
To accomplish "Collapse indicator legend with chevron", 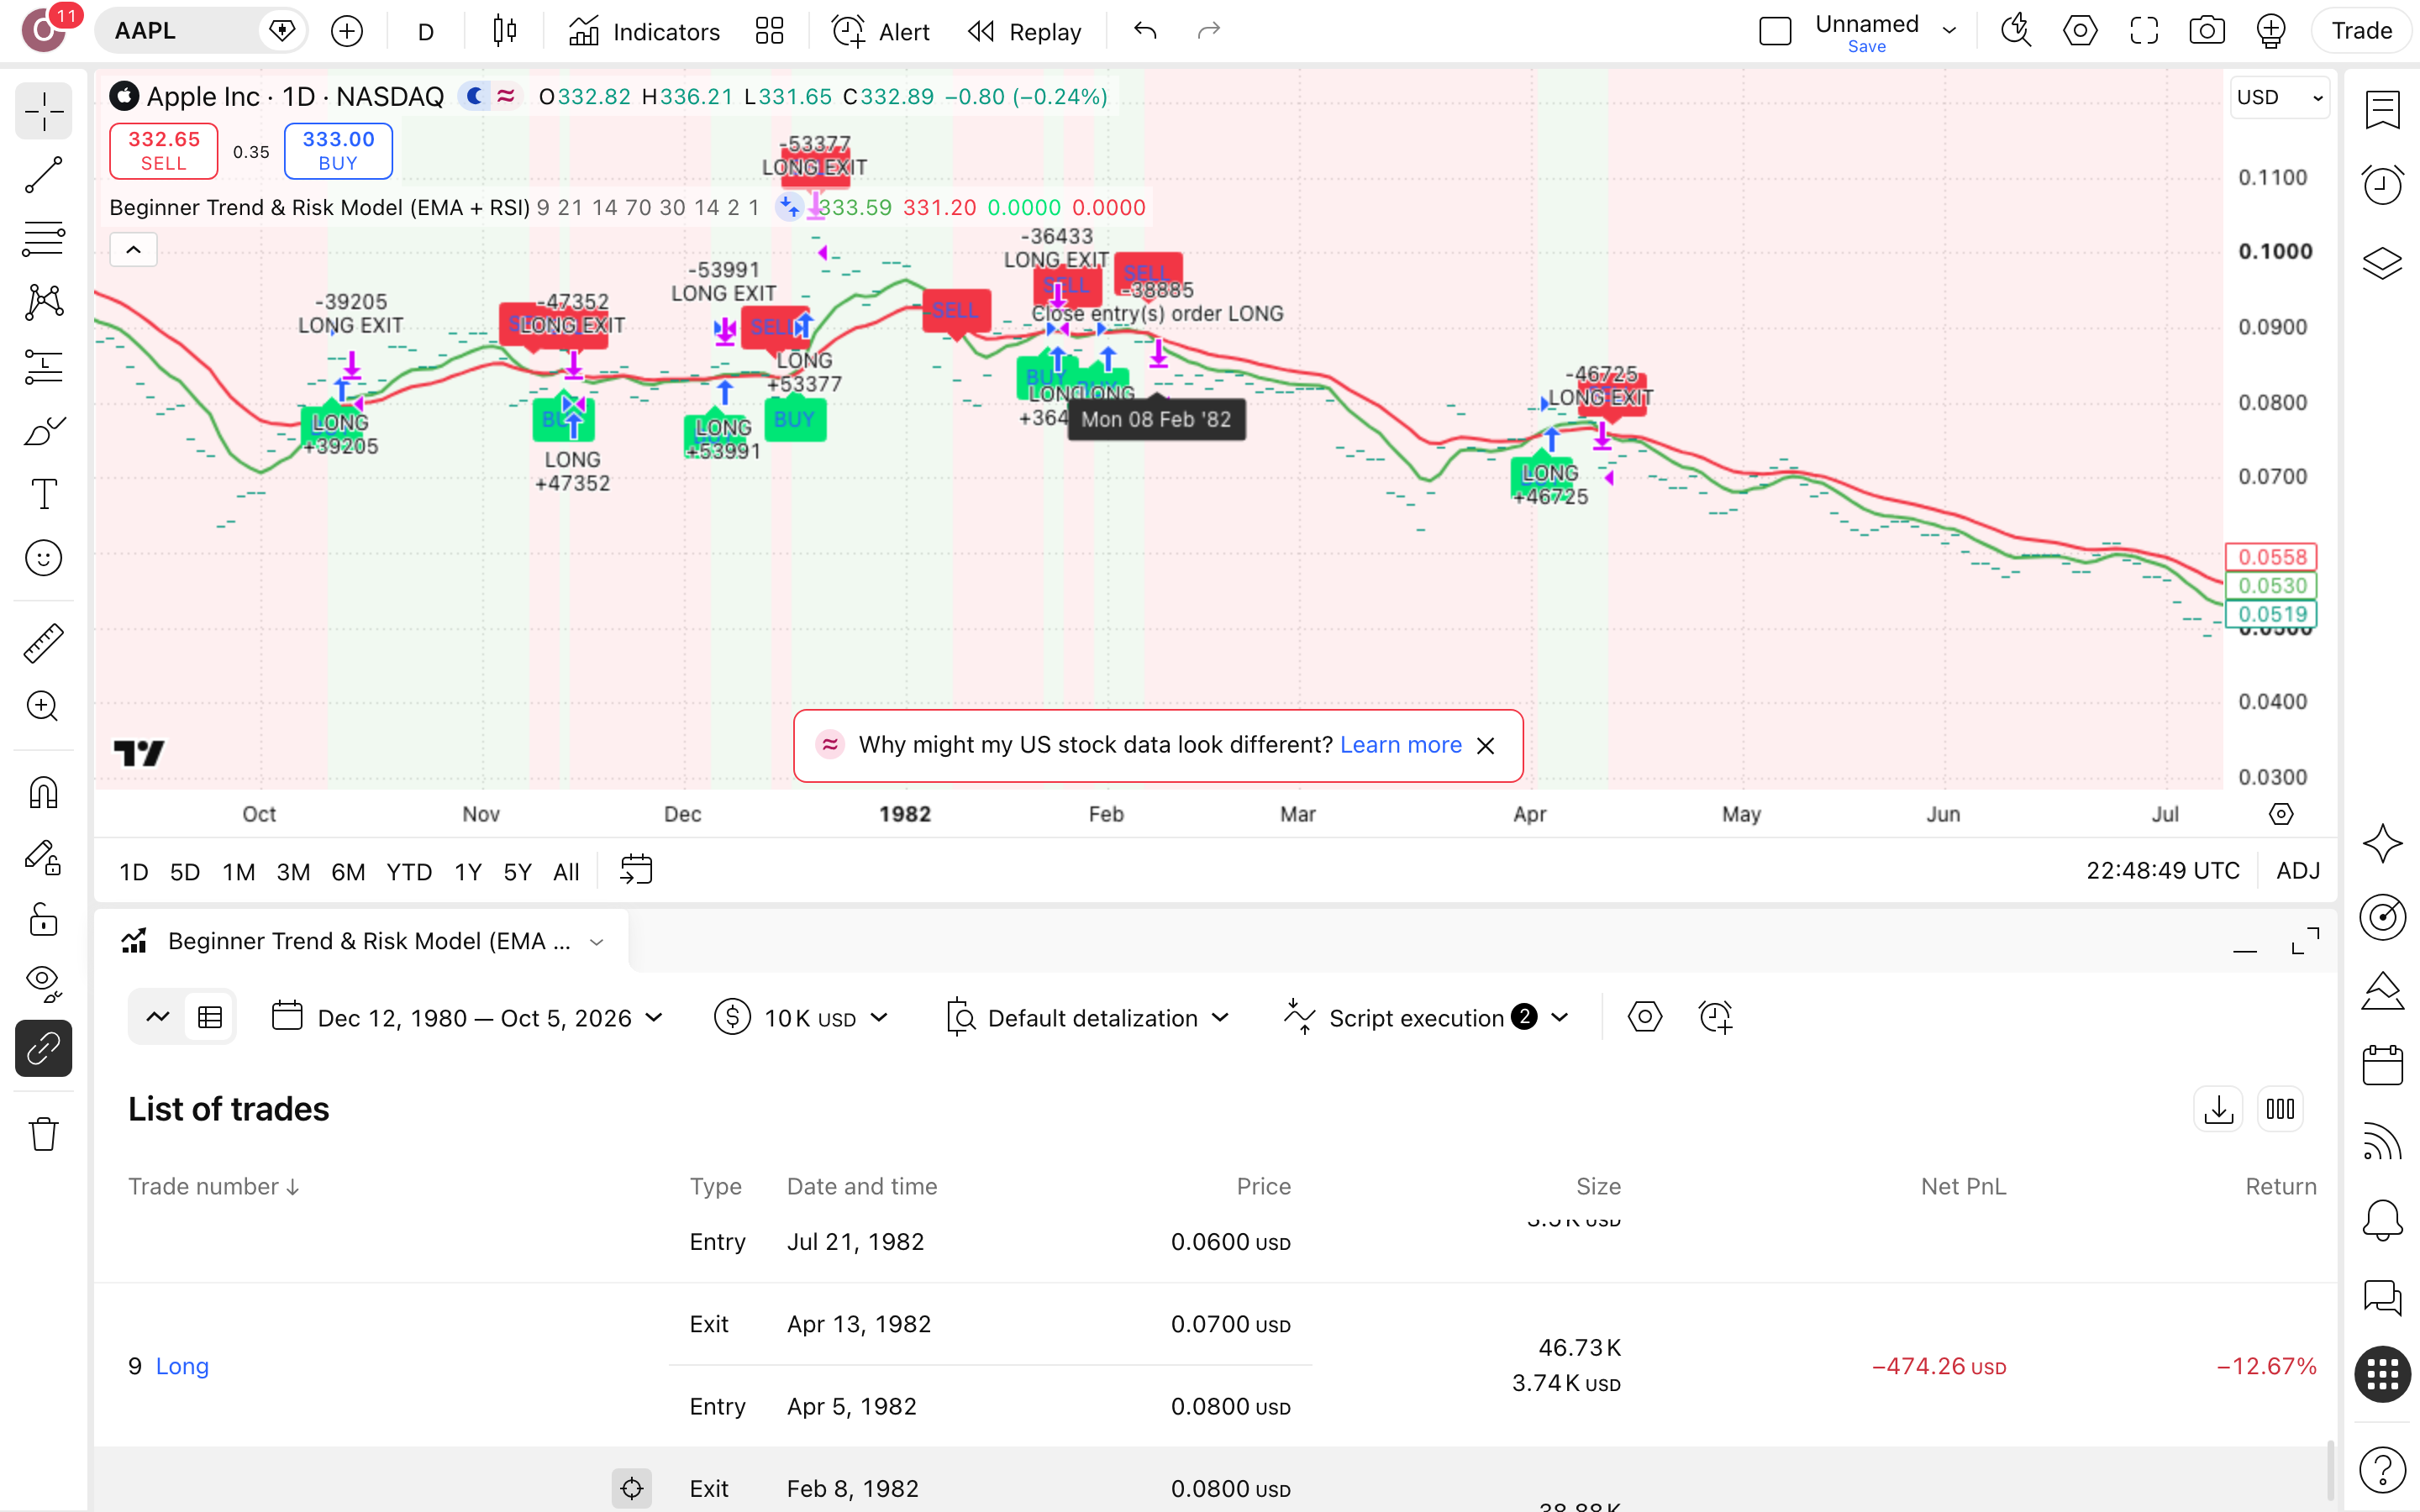I will pos(133,250).
